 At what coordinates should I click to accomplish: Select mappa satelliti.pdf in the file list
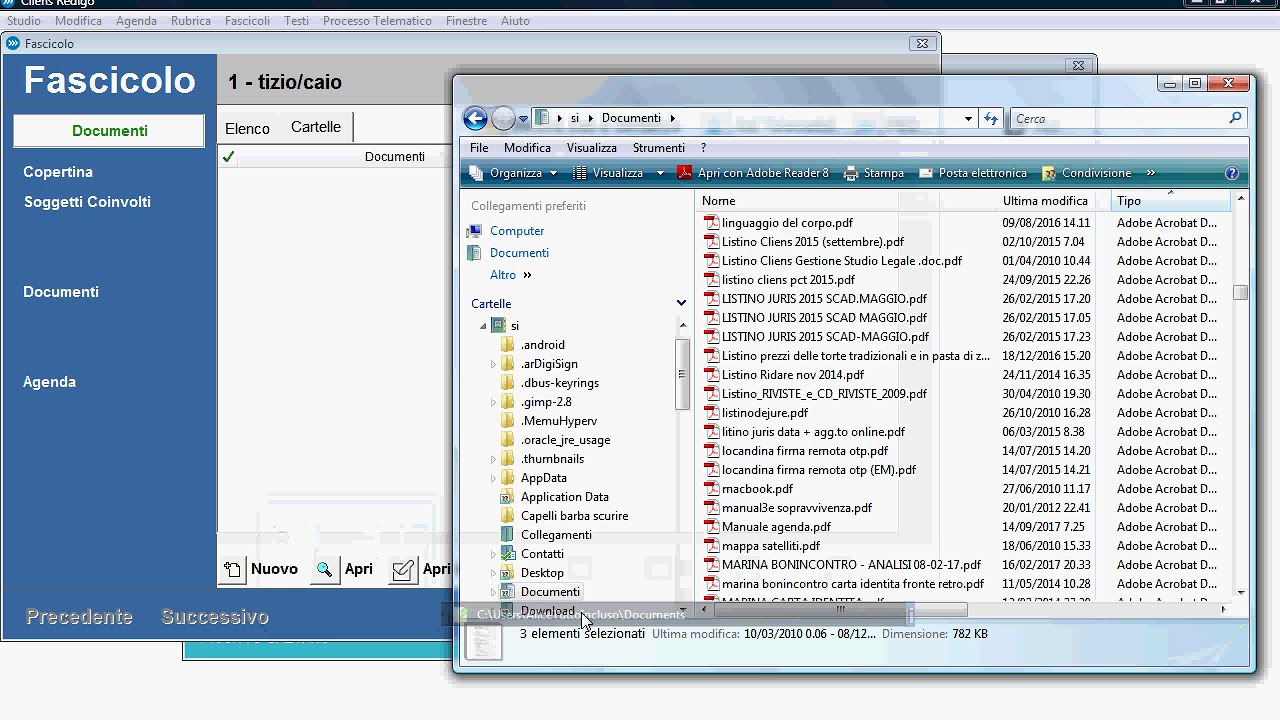point(771,546)
